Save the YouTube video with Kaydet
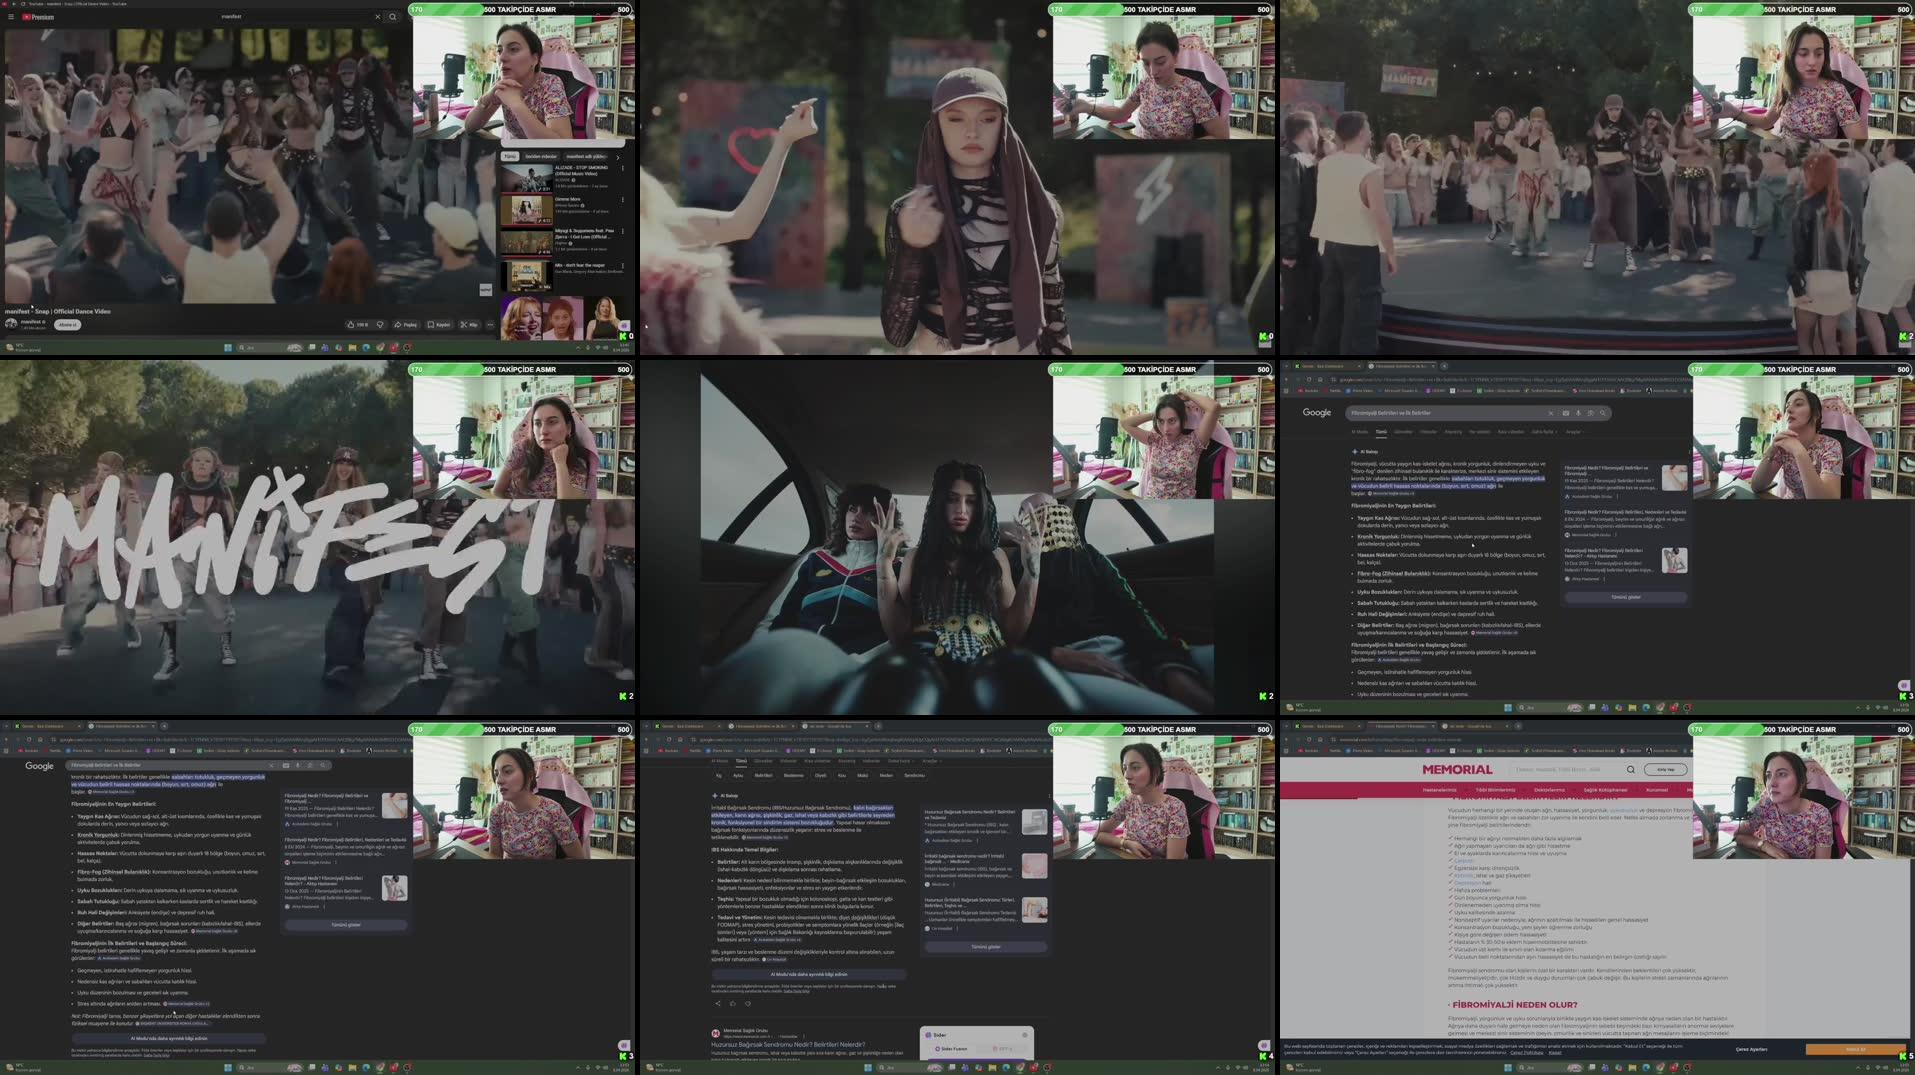 439,324
